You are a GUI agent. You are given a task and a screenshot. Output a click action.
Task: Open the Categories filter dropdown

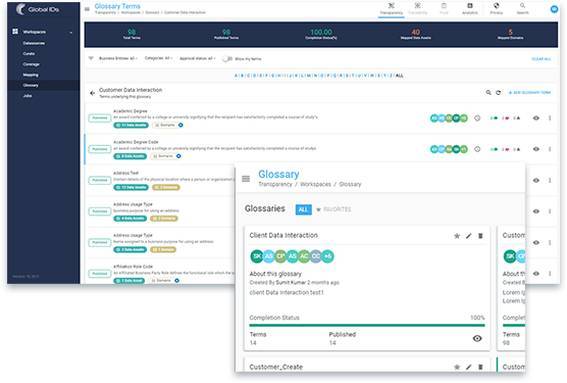click(158, 58)
